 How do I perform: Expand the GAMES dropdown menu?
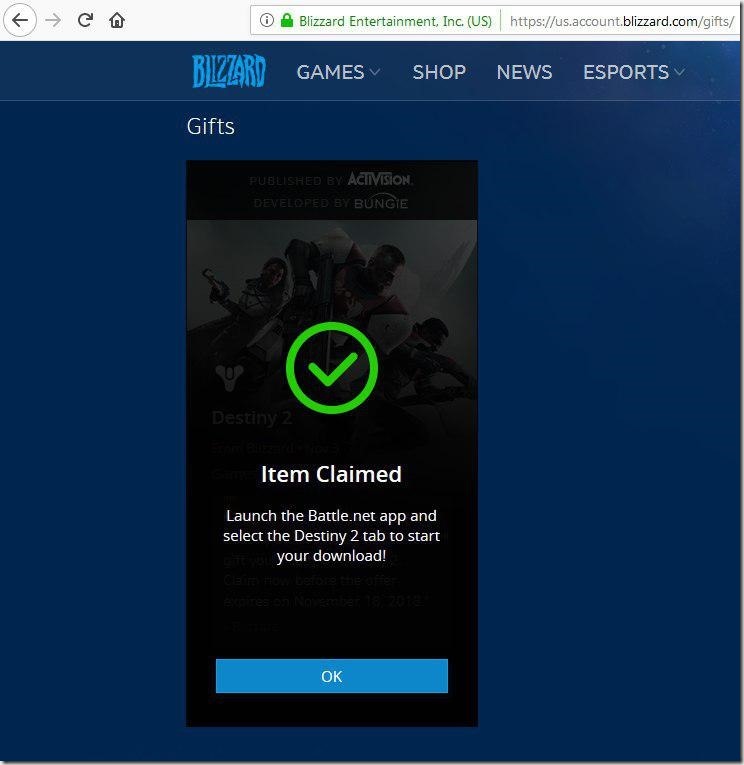point(338,72)
